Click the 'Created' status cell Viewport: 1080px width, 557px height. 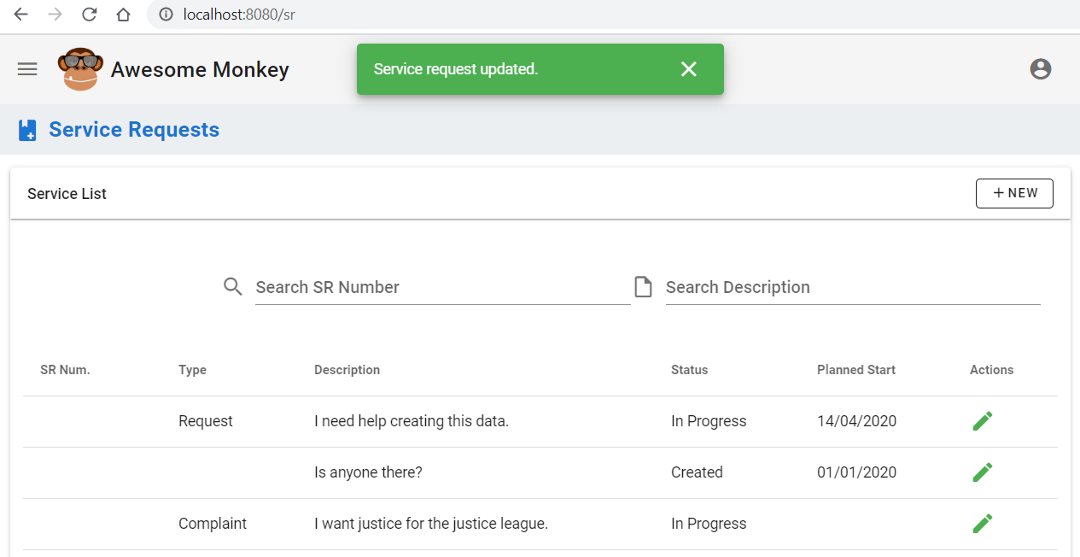click(x=696, y=472)
